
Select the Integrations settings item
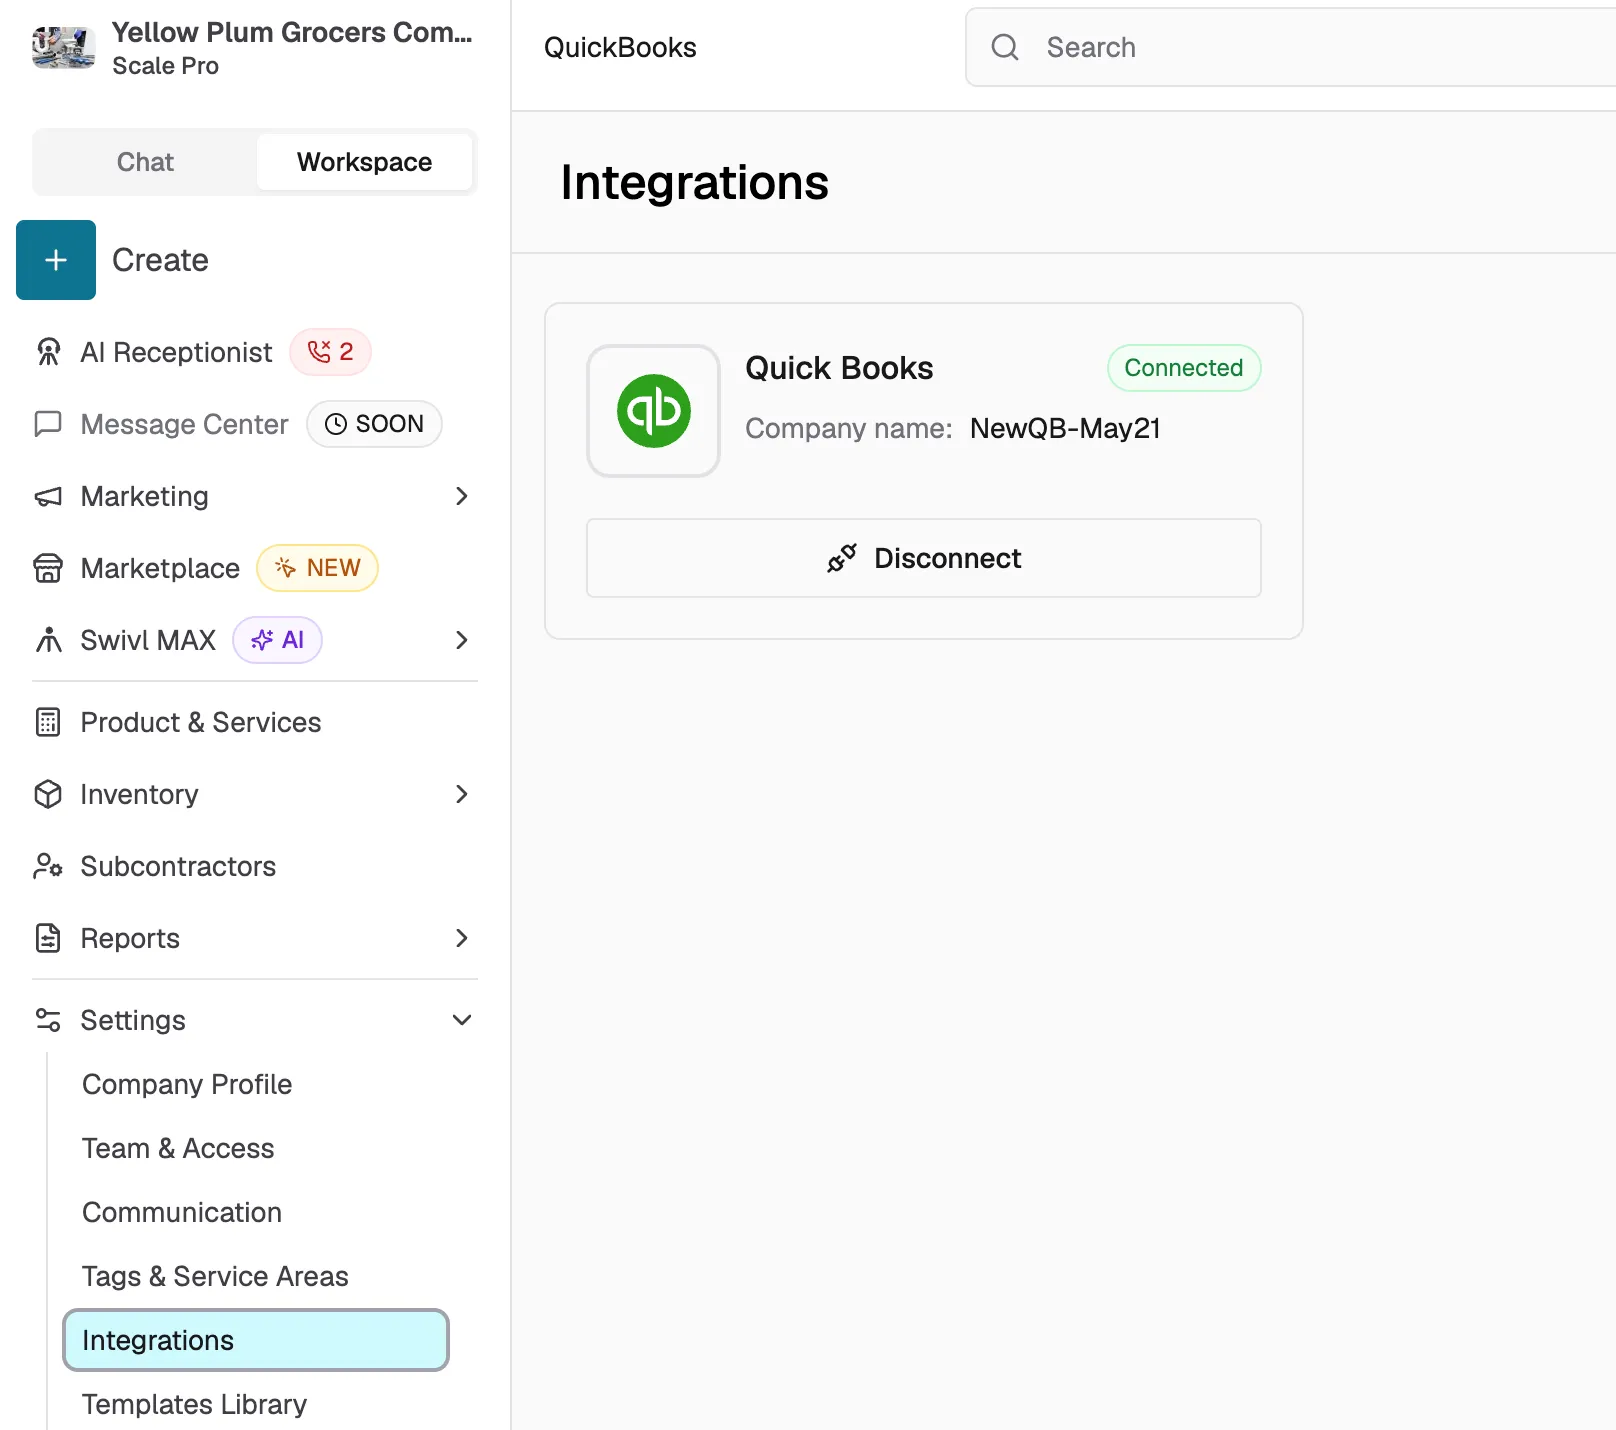pos(256,1340)
